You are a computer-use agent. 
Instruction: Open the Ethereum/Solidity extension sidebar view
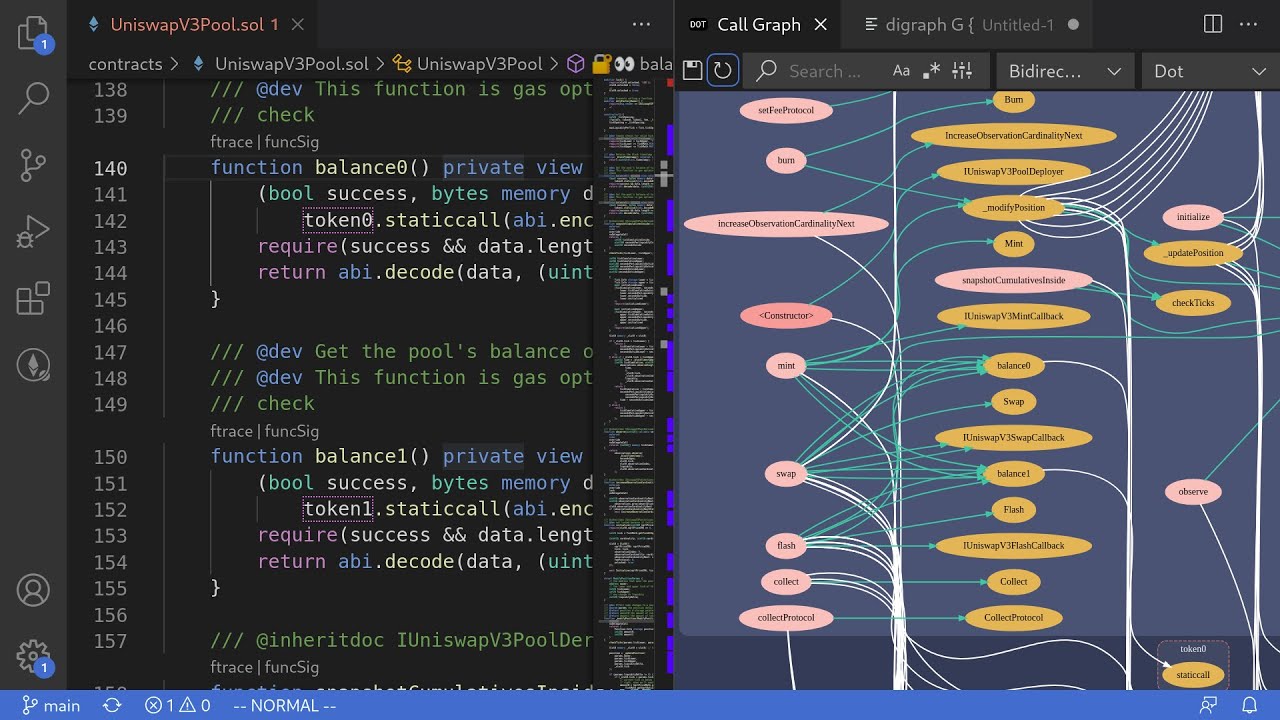(33, 367)
